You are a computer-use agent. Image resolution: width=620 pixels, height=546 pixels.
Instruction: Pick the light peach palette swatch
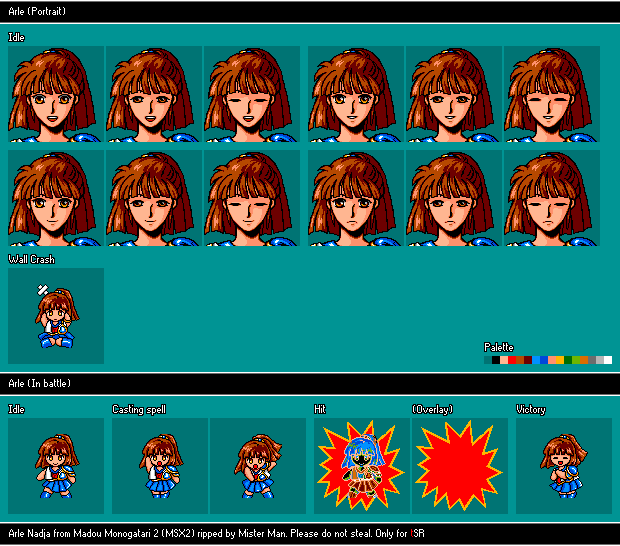504,360
